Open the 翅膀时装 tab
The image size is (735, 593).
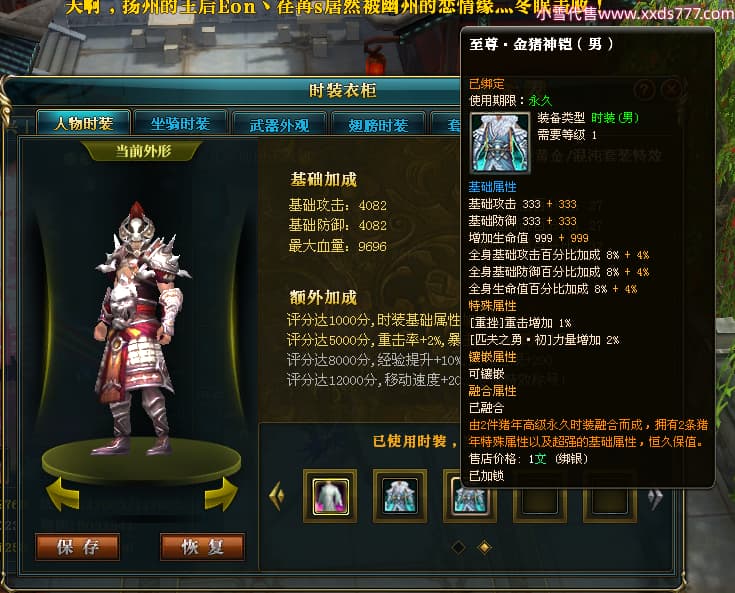click(x=378, y=125)
